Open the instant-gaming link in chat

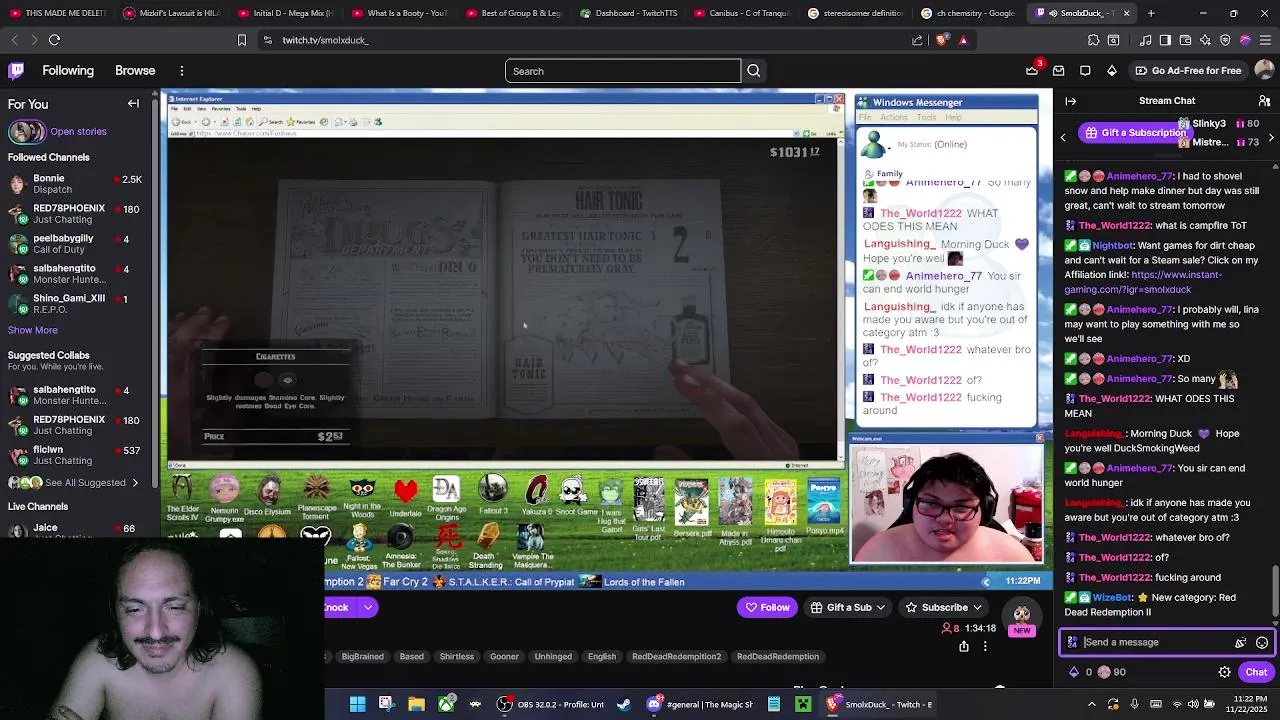click(1143, 282)
